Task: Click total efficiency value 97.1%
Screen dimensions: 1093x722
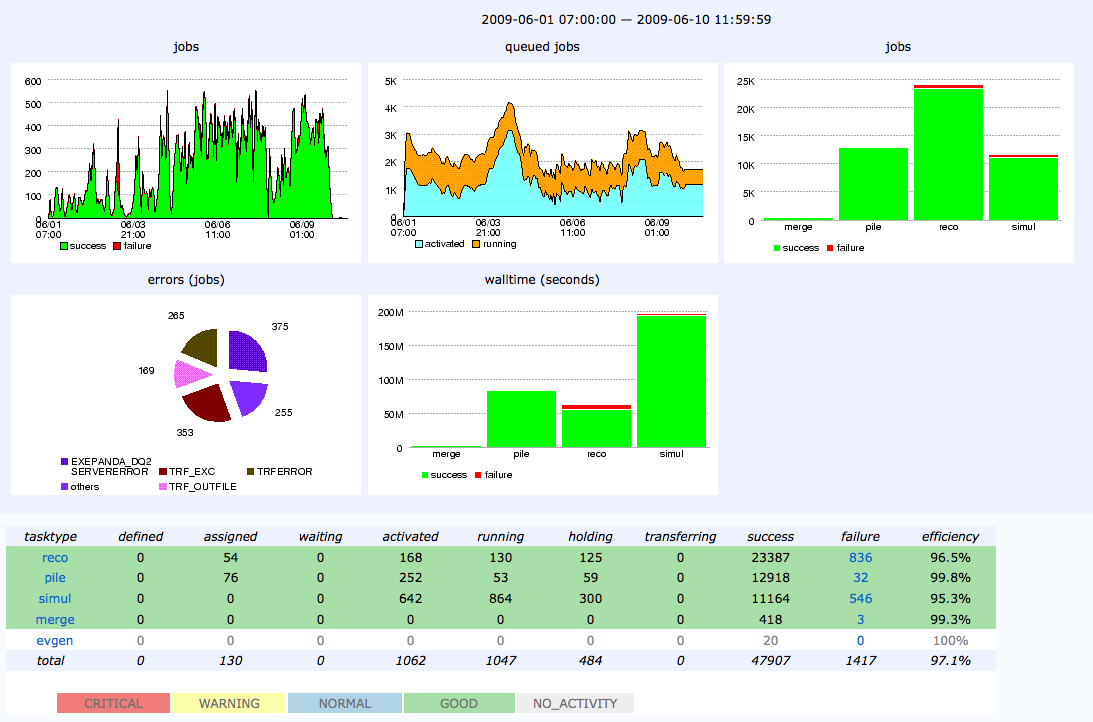Action: (950, 661)
